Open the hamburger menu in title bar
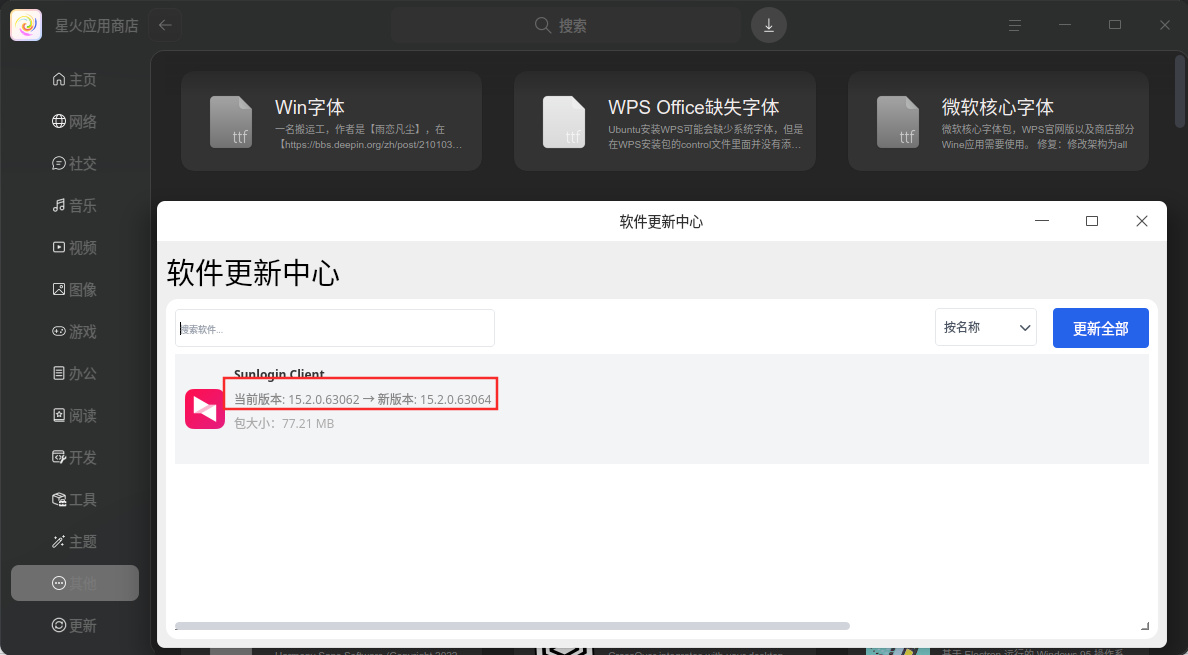The height and width of the screenshot is (655, 1188). (x=1015, y=25)
